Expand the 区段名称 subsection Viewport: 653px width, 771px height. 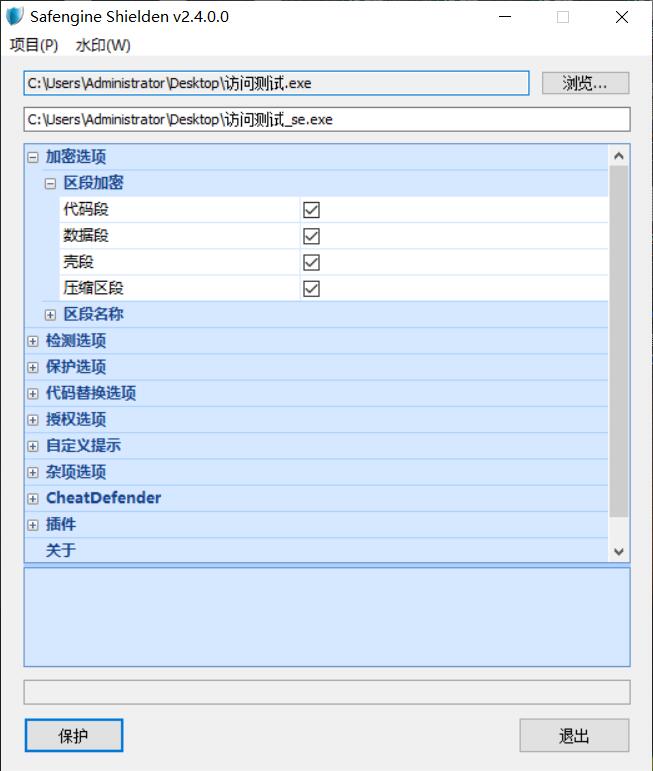click(x=50, y=315)
